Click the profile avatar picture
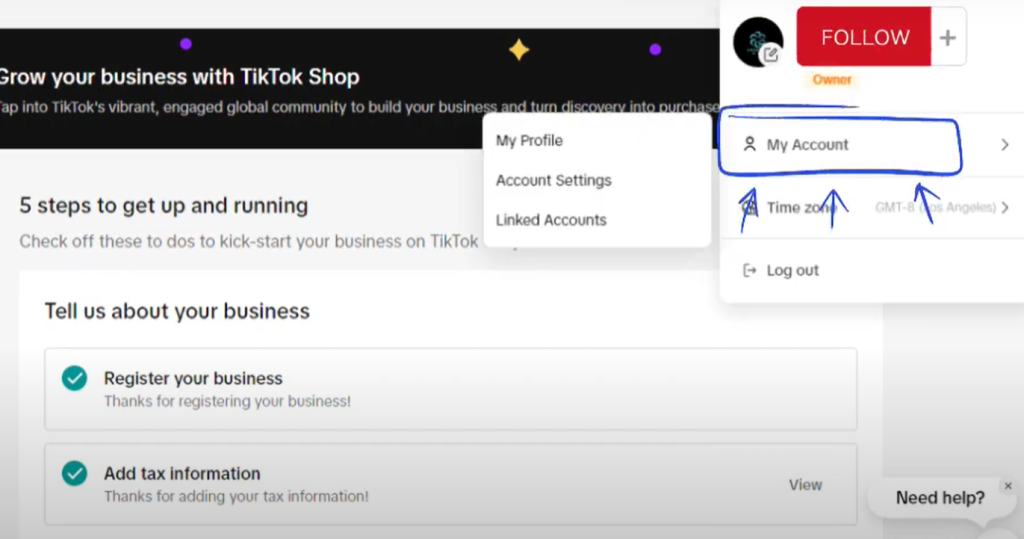The height and width of the screenshot is (539, 1024). 758,42
